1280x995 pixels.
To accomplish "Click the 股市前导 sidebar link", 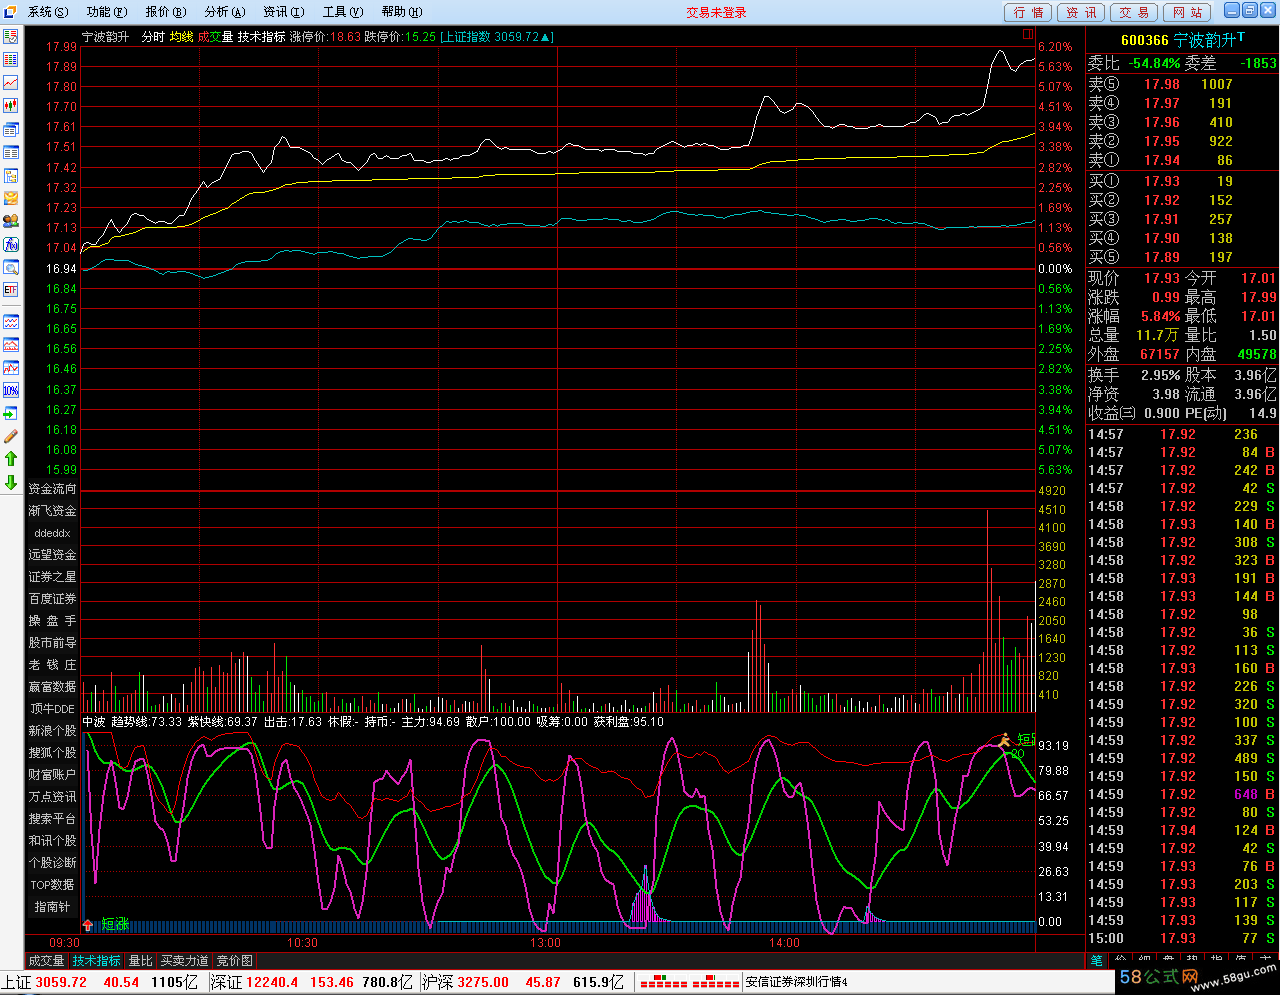I will tap(52, 643).
